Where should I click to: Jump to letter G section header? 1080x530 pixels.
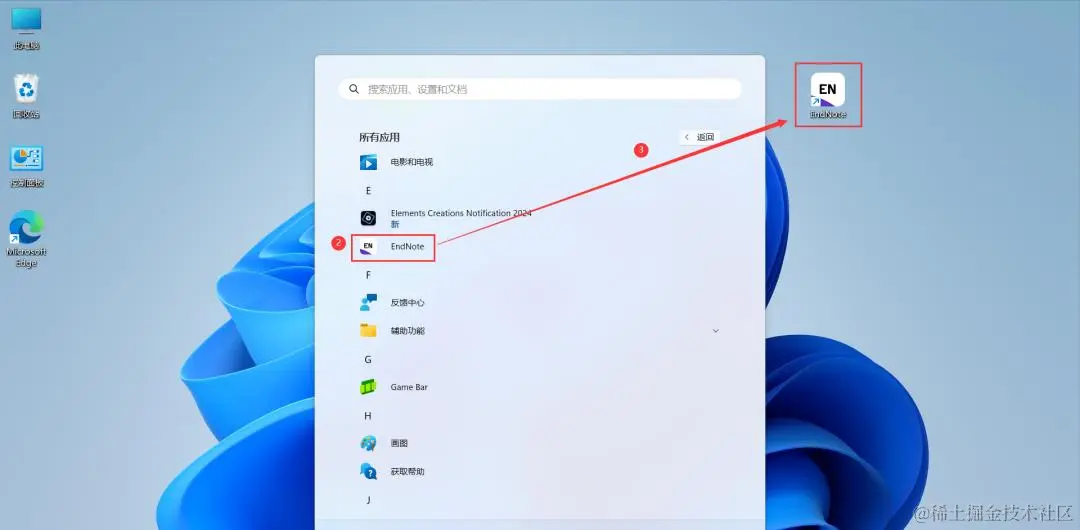click(368, 360)
